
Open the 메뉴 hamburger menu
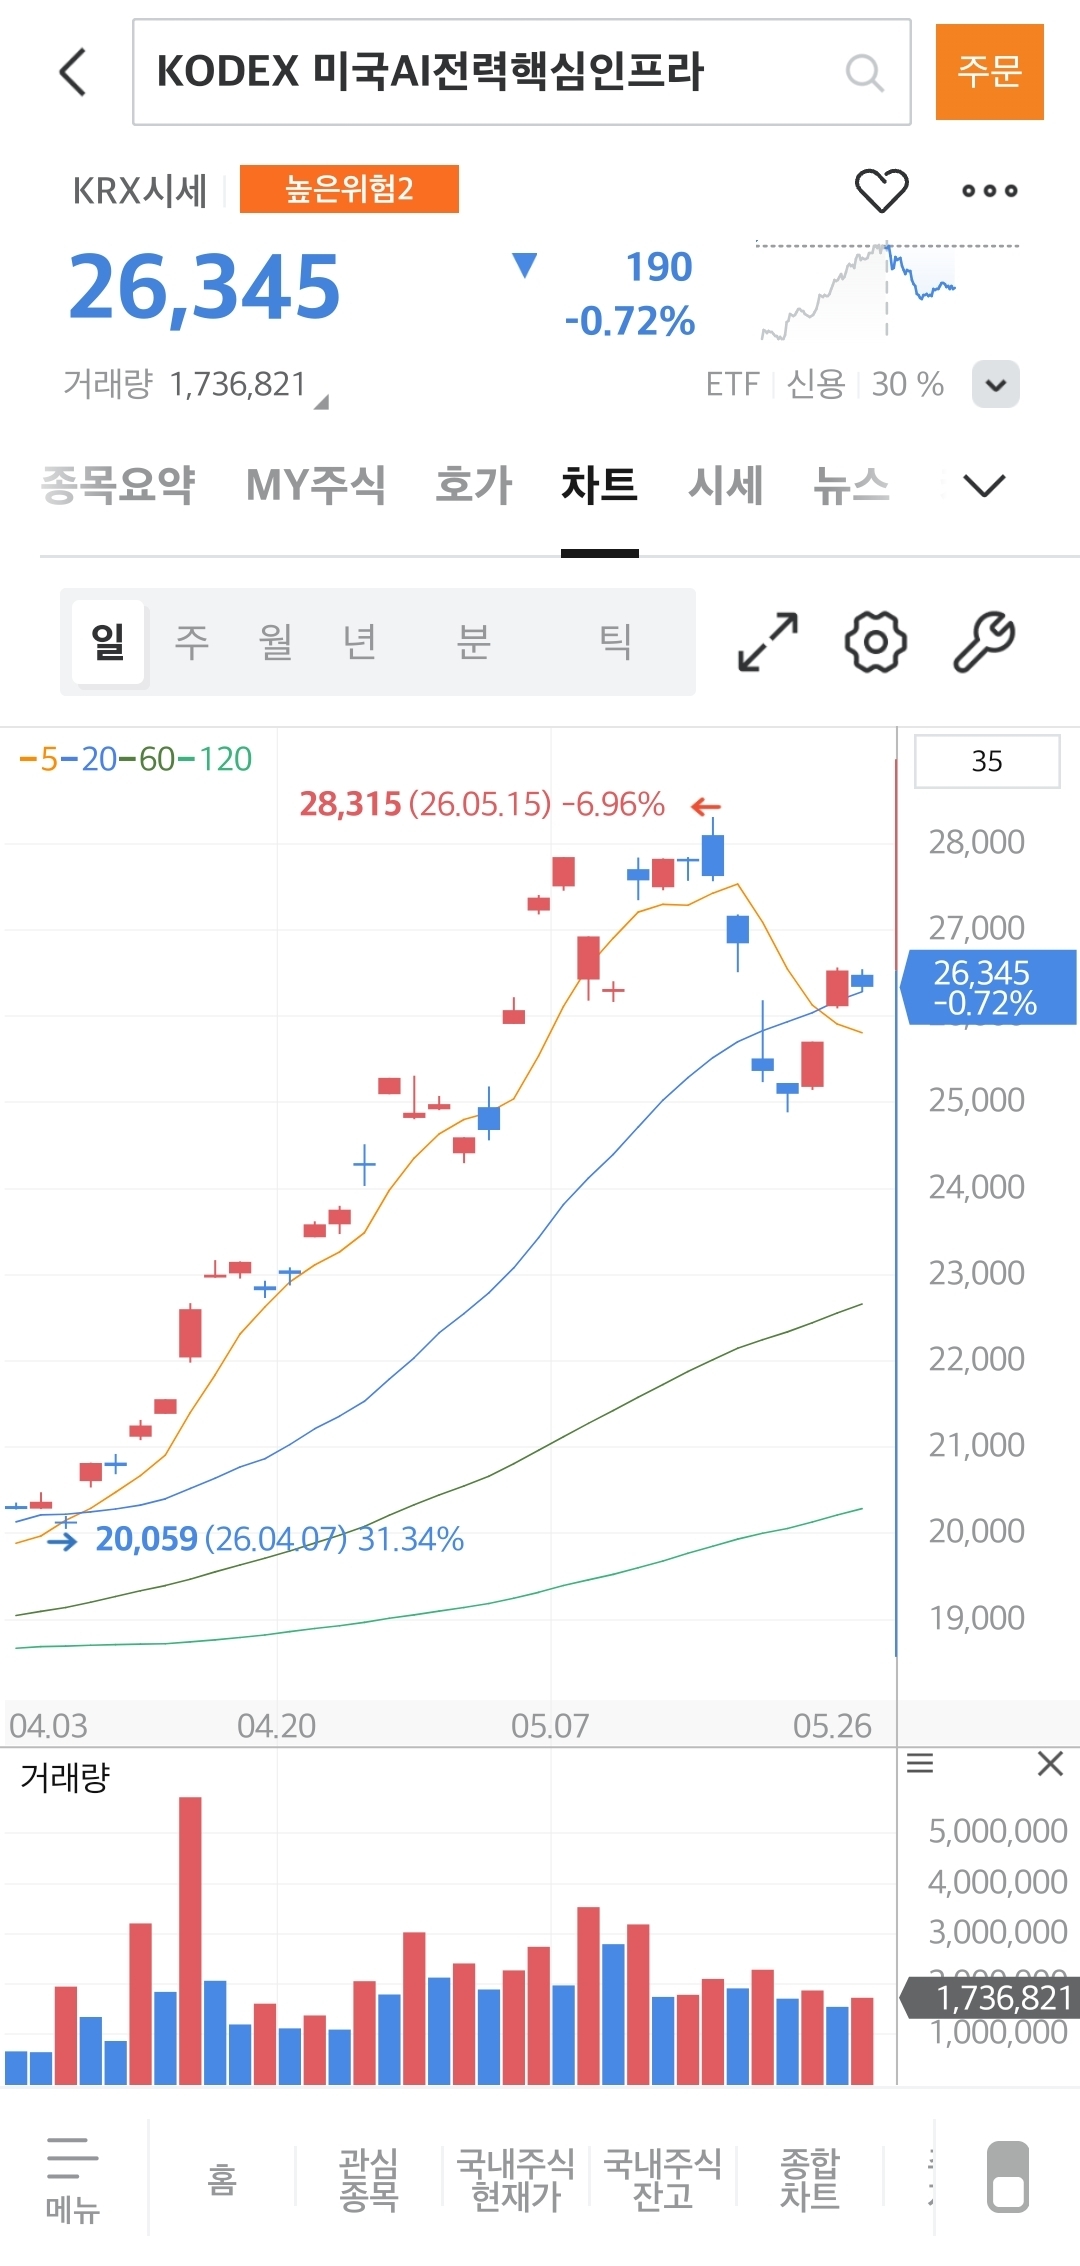[x=73, y=2179]
